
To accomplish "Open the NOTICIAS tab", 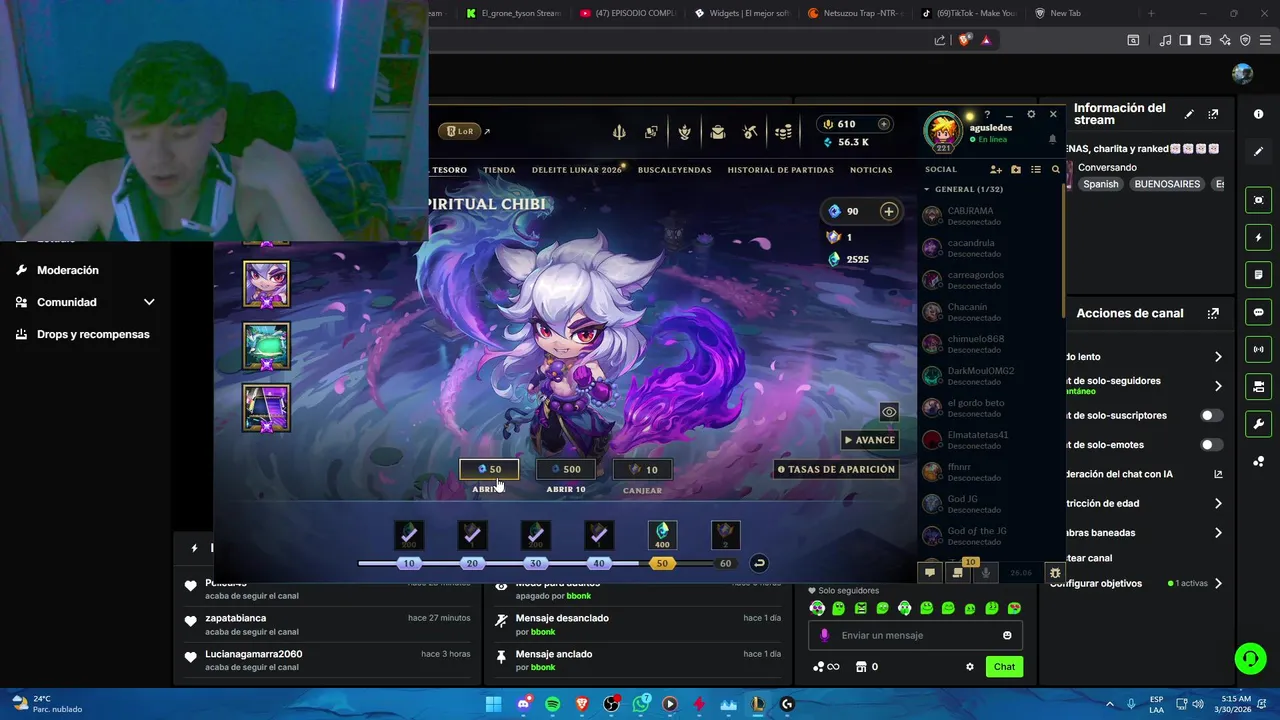I will [871, 170].
